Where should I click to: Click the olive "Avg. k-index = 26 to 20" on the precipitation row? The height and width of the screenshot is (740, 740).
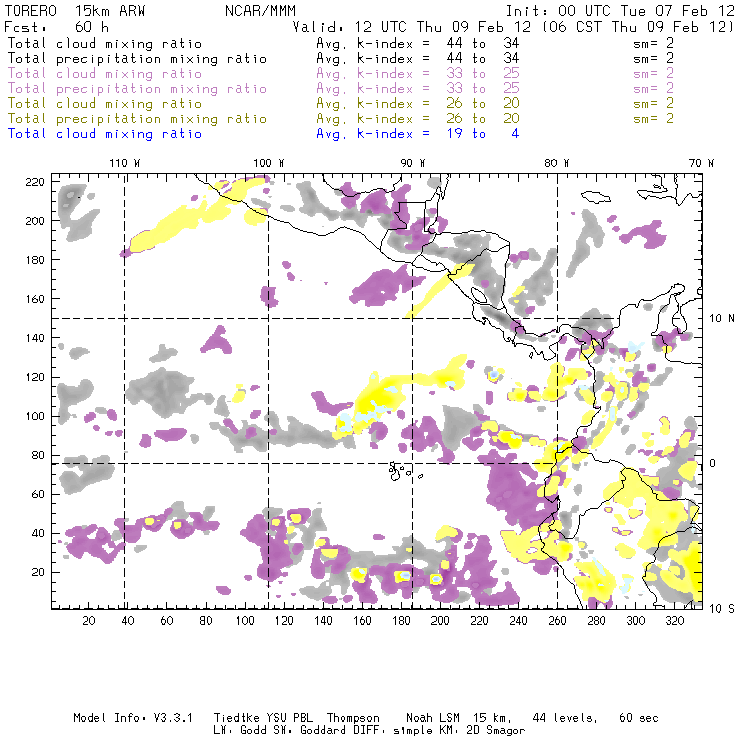coord(418,118)
